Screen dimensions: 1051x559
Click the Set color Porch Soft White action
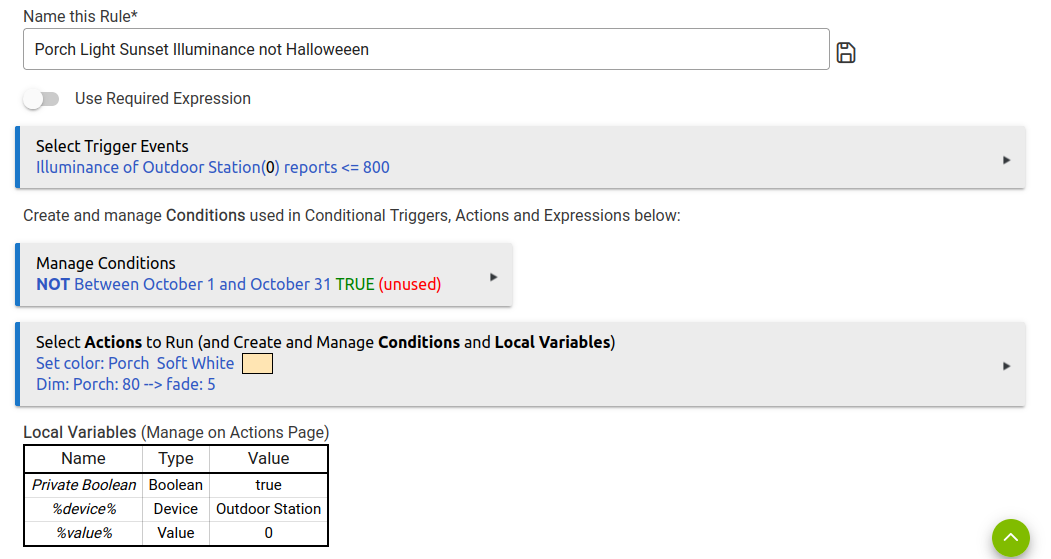pyautogui.click(x=135, y=363)
